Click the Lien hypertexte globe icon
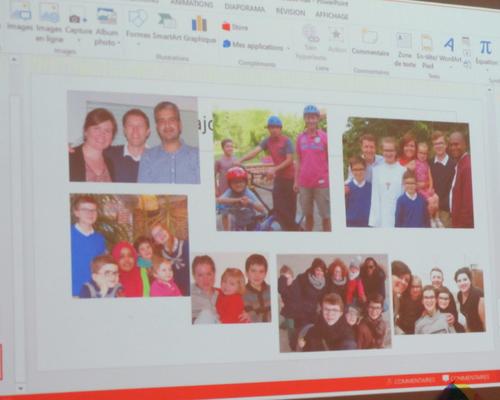This screenshot has height=400, width=500. coord(311,33)
